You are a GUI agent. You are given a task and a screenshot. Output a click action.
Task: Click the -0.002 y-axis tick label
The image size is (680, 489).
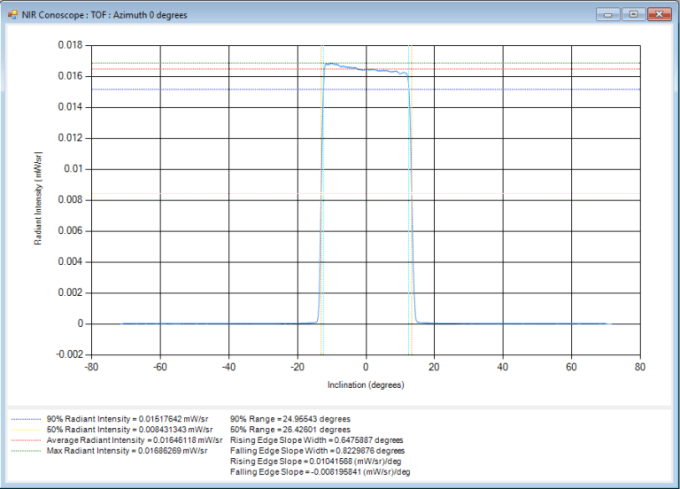coord(69,355)
